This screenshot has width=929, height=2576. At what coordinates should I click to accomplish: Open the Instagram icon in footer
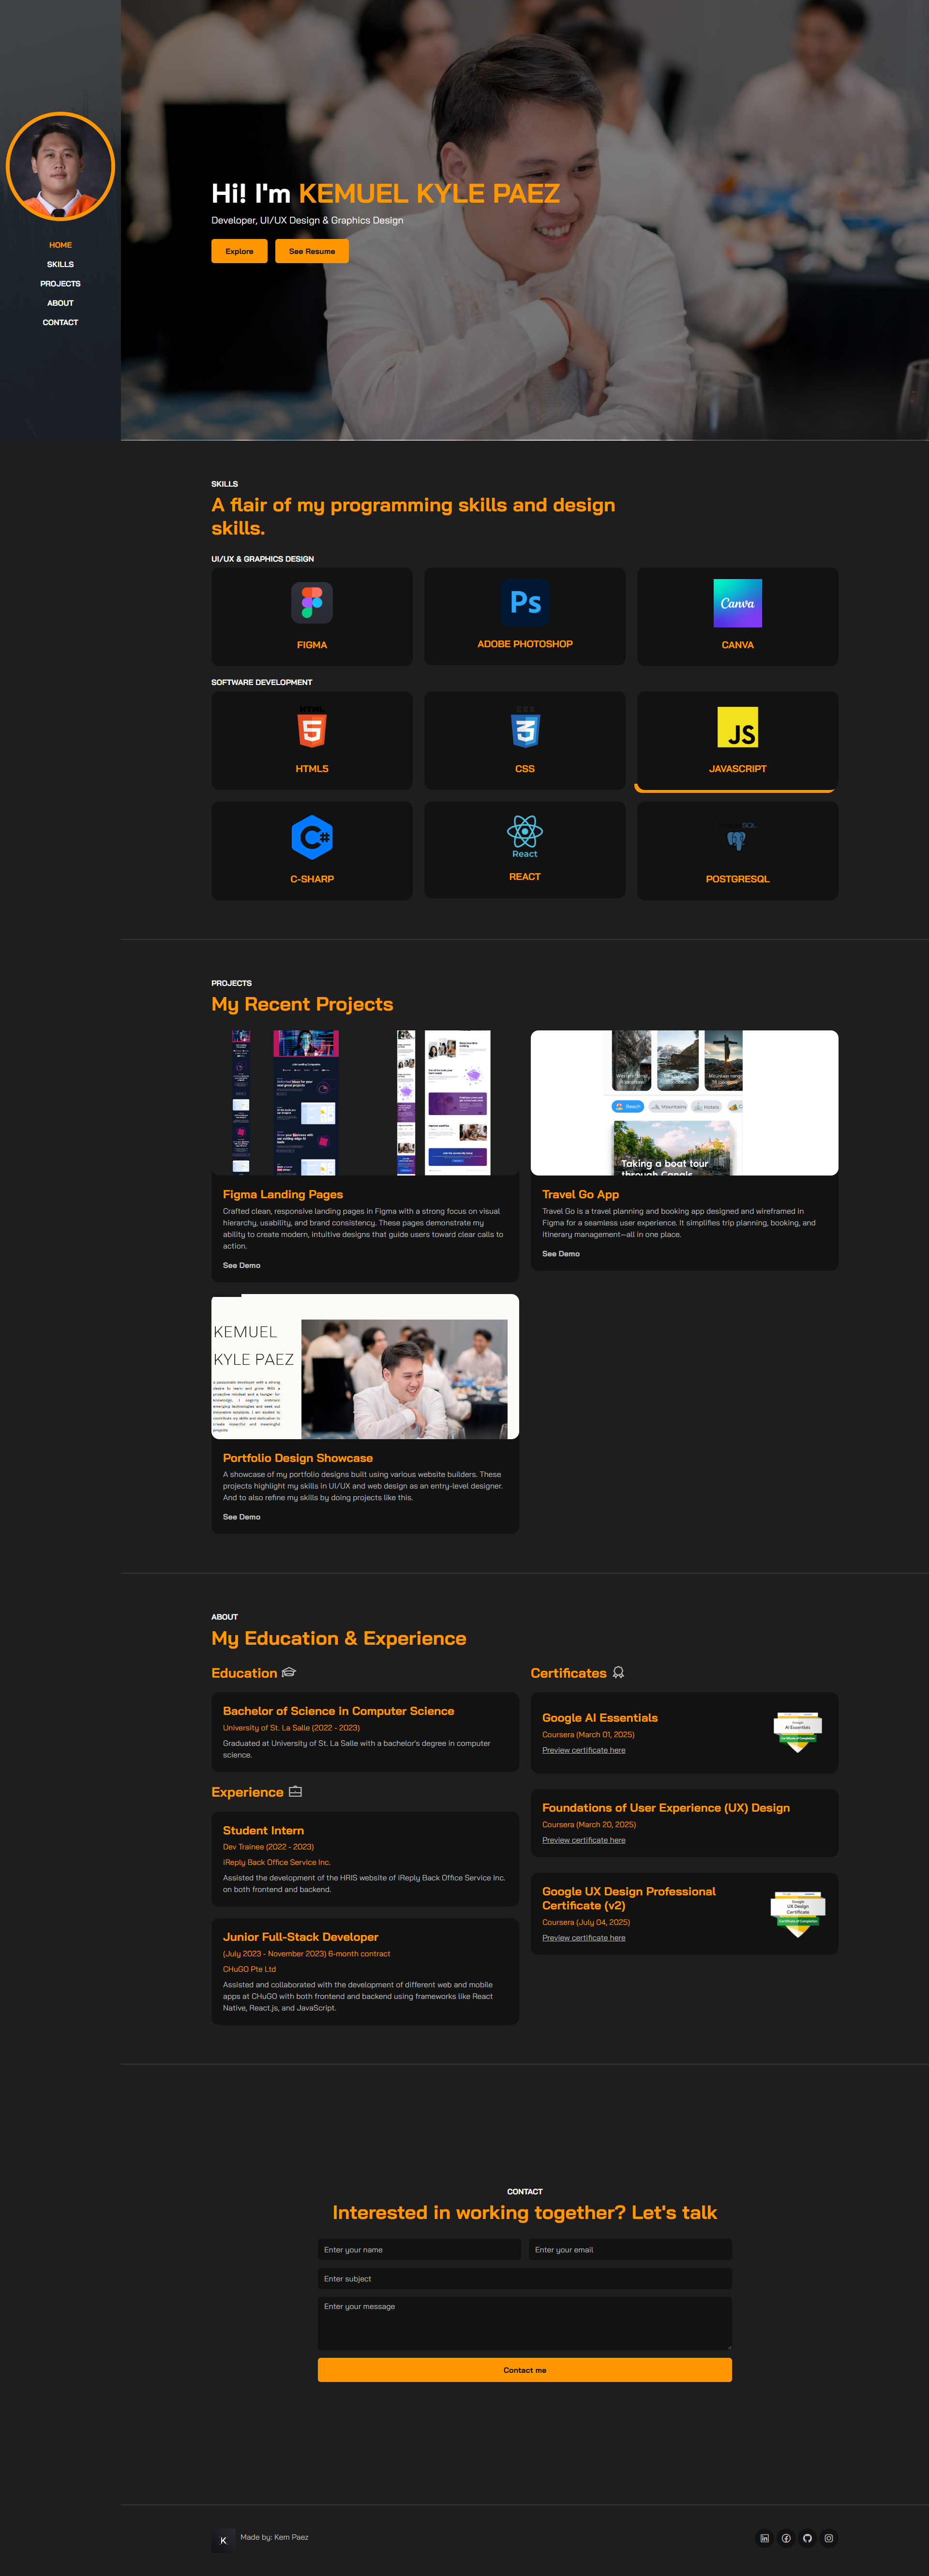tap(829, 2538)
